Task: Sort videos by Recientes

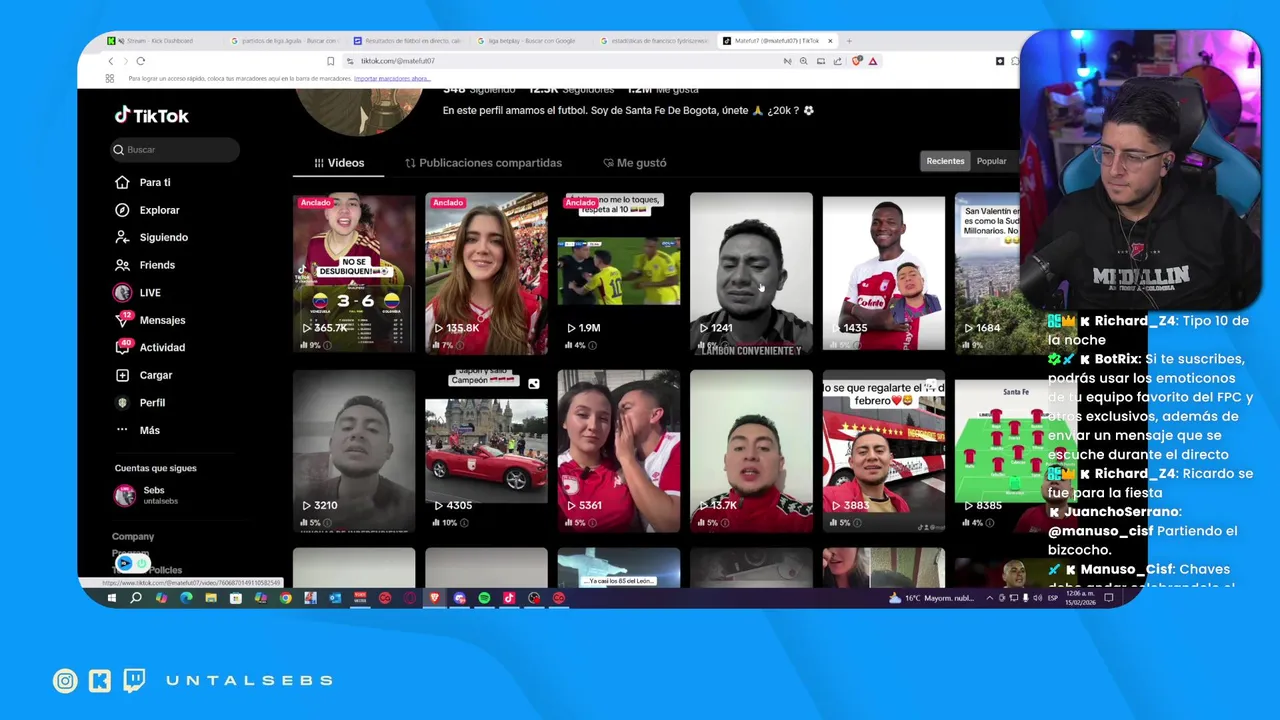Action: pyautogui.click(x=945, y=161)
